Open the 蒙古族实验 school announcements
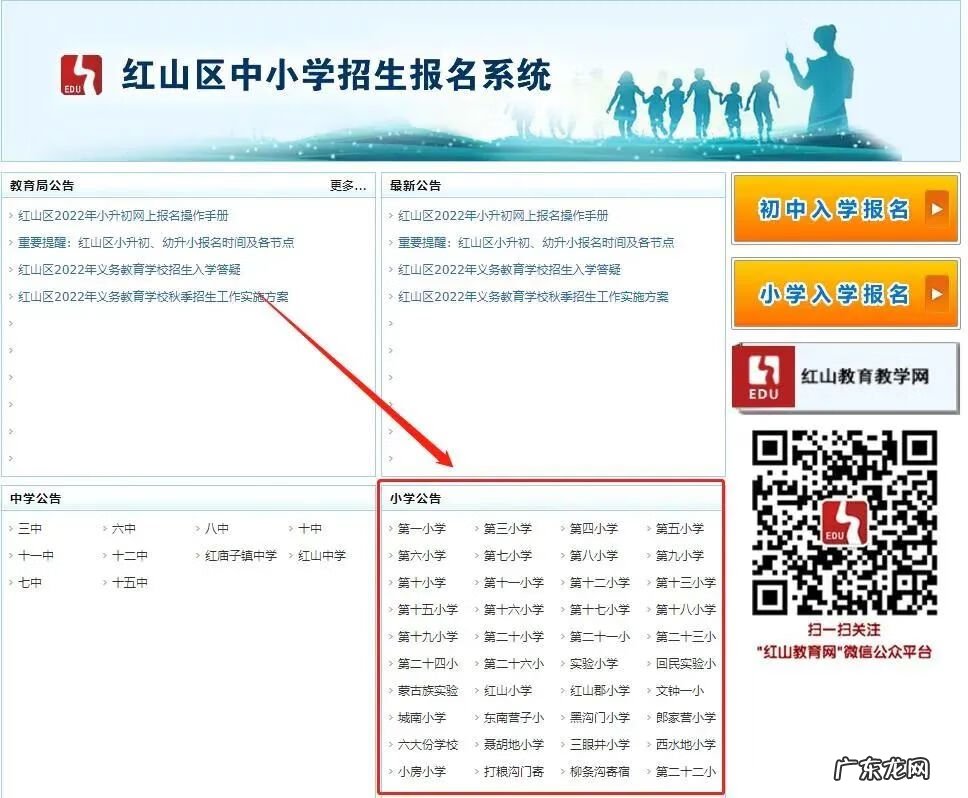Screen dimensions: 968x798 coord(427,689)
